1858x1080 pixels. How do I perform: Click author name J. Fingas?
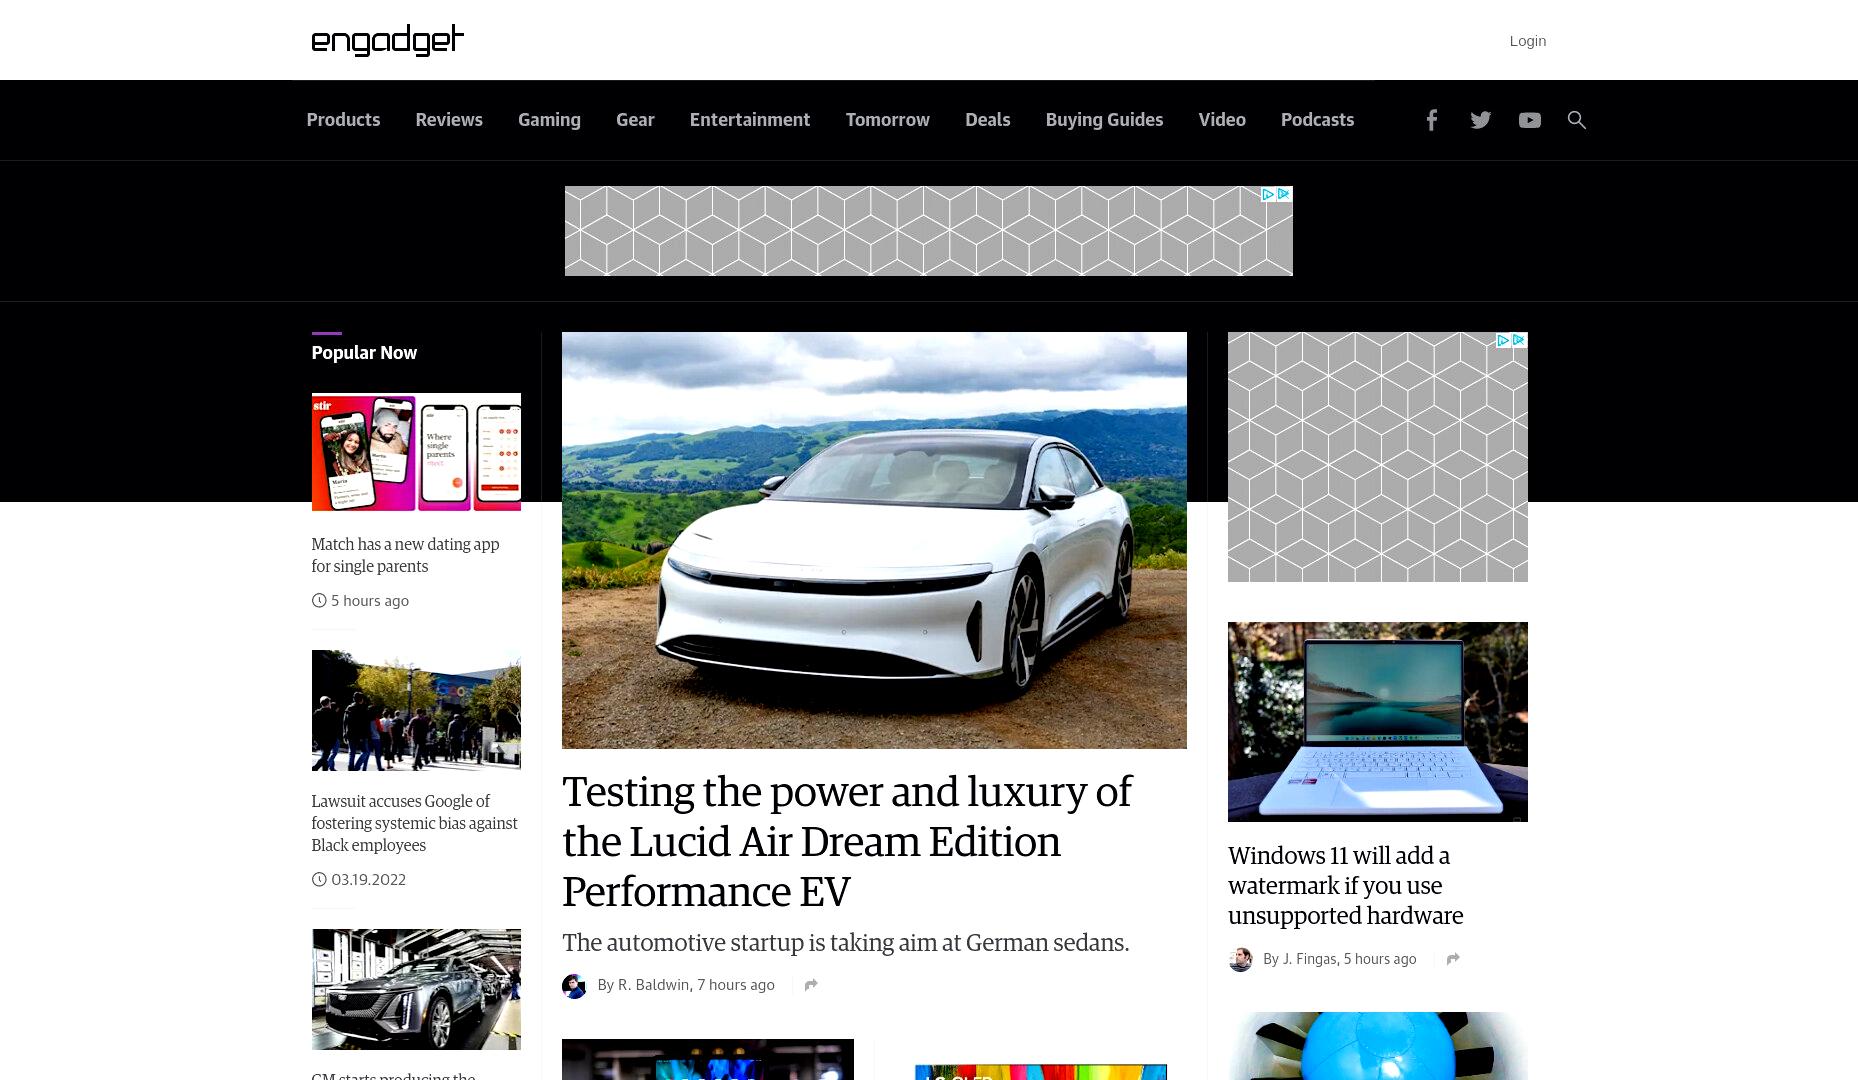pyautogui.click(x=1309, y=959)
